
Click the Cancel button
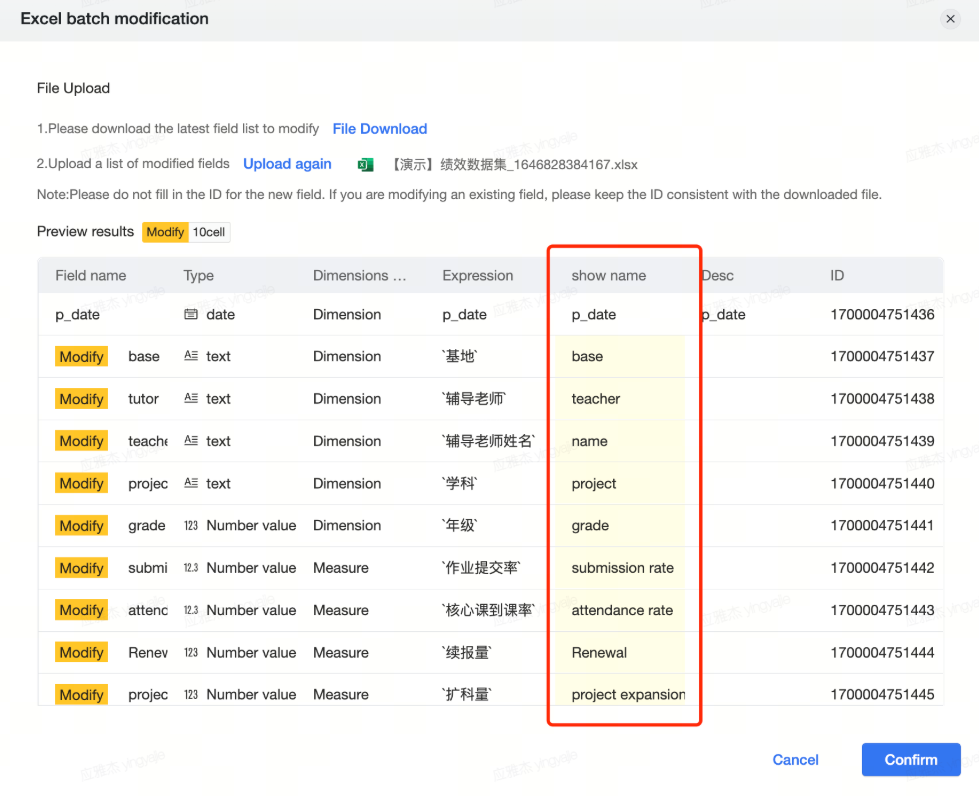click(x=795, y=760)
